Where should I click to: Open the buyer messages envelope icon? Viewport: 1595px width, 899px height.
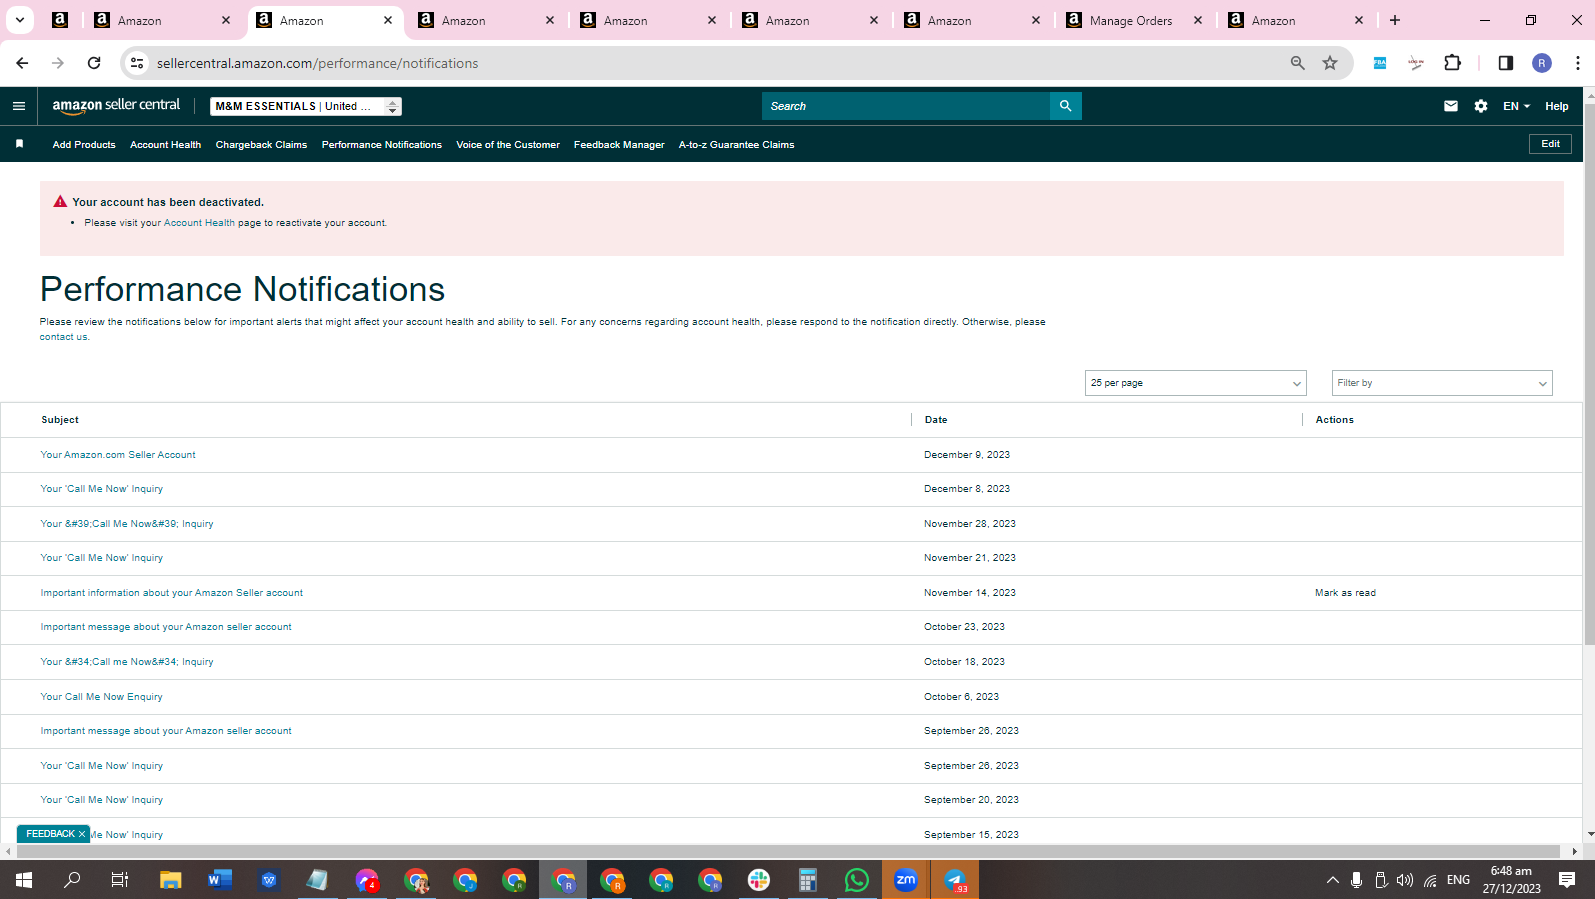[1451, 106]
